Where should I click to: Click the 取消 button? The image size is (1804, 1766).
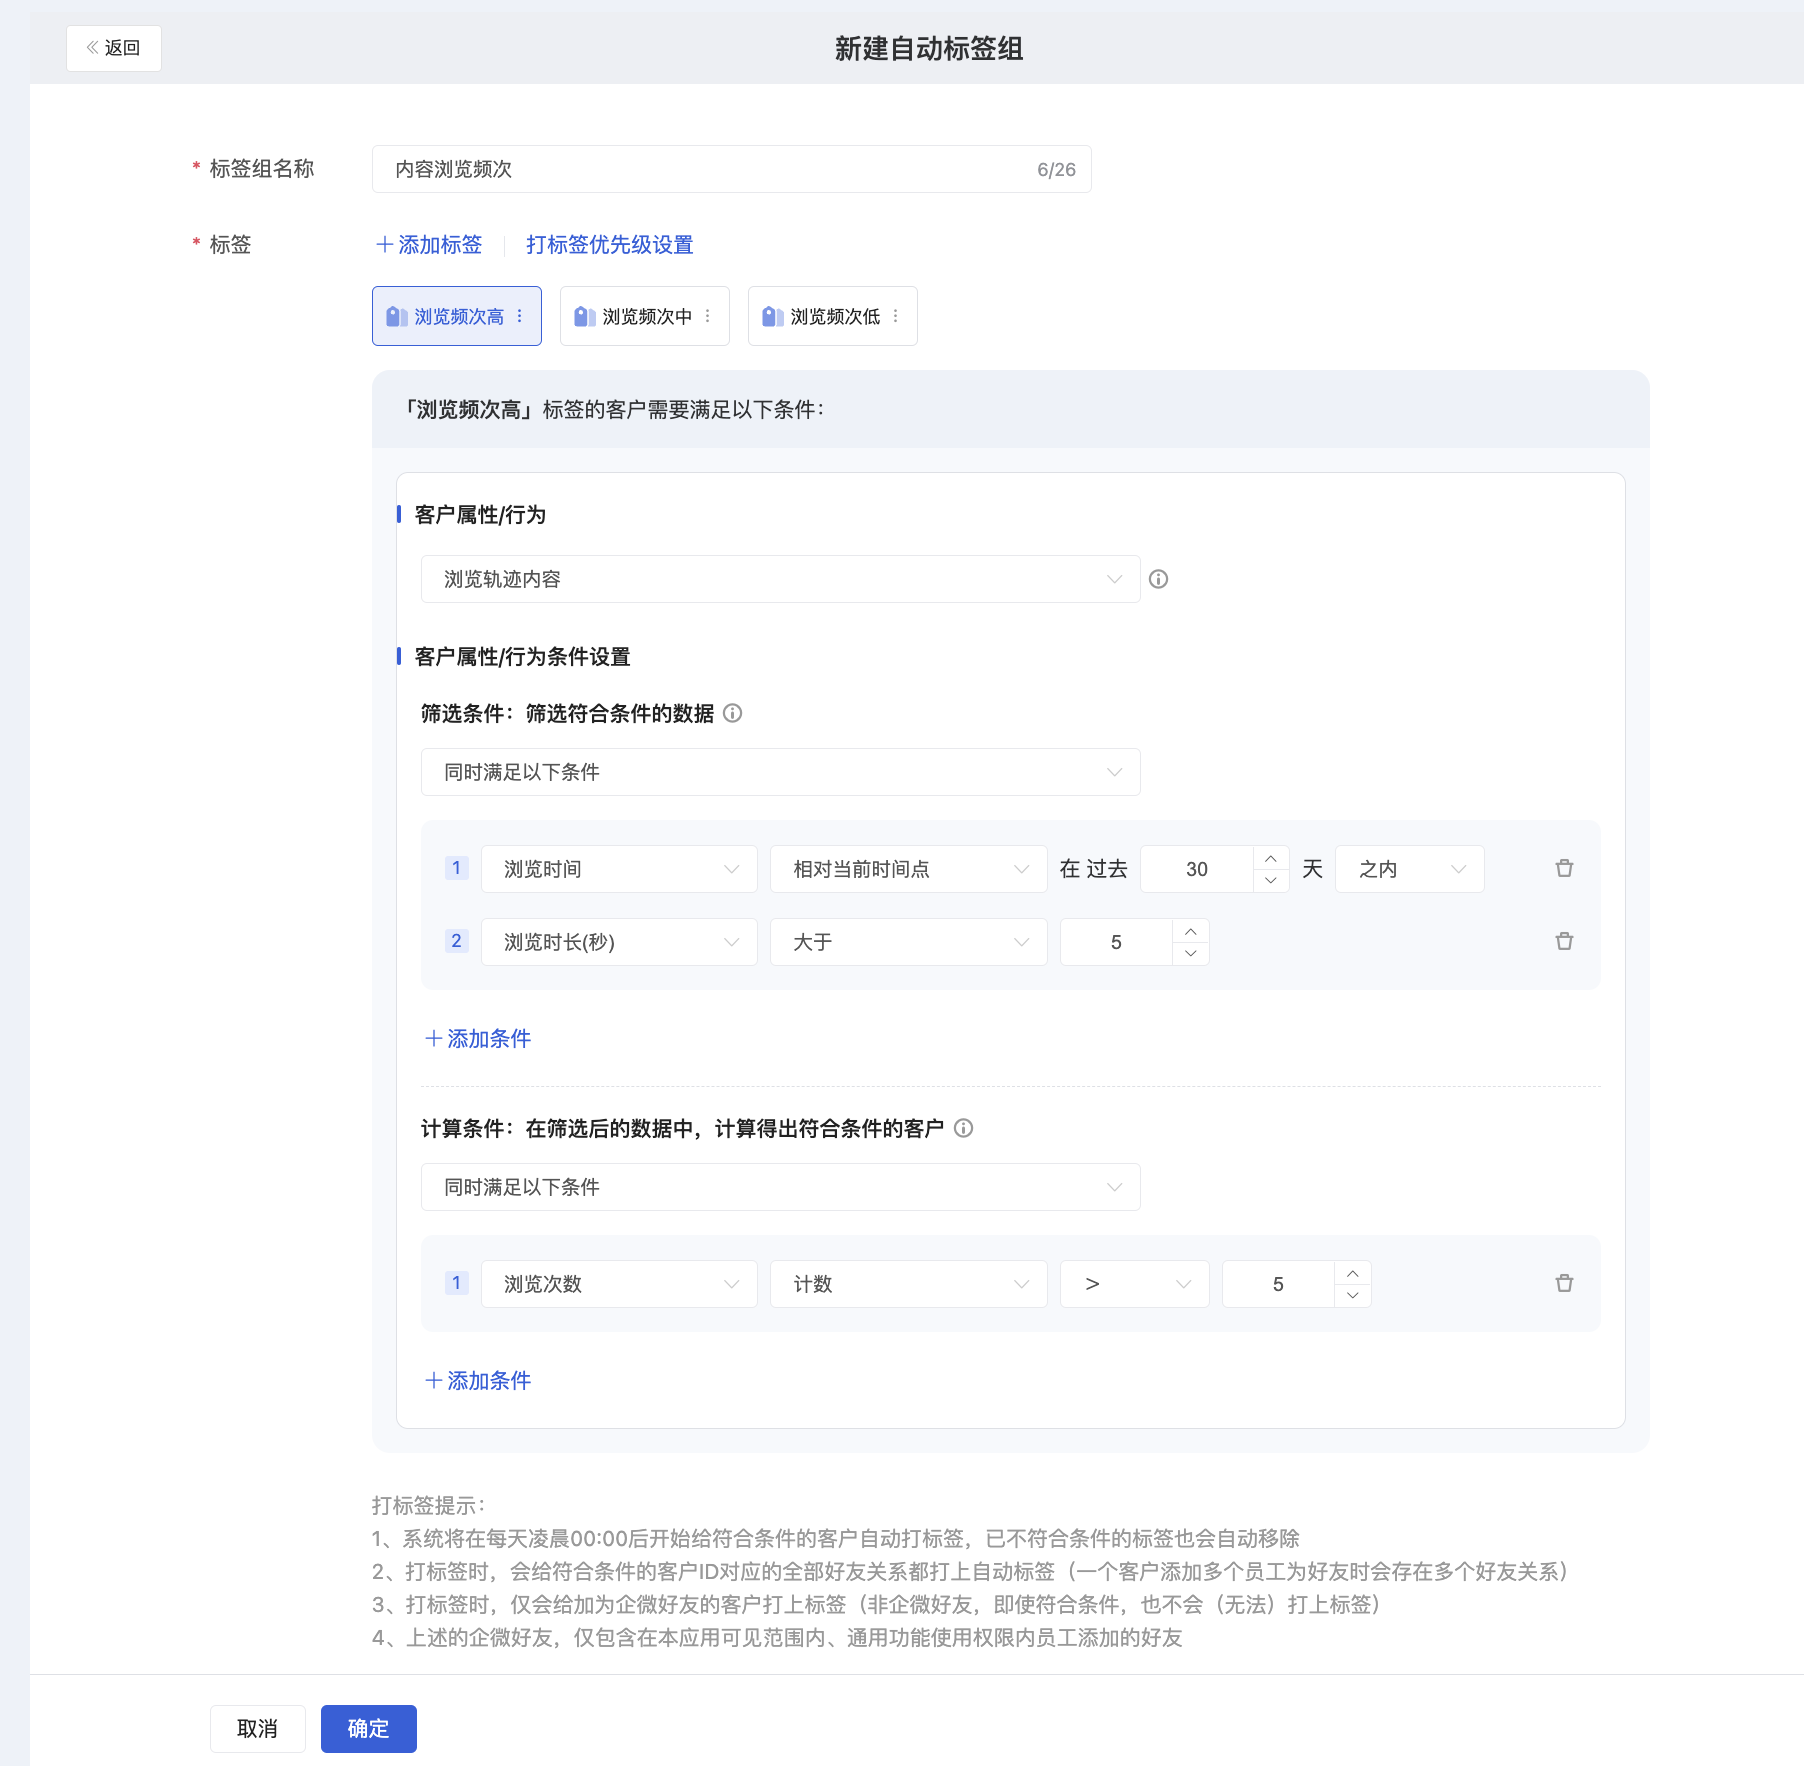pos(257,1729)
